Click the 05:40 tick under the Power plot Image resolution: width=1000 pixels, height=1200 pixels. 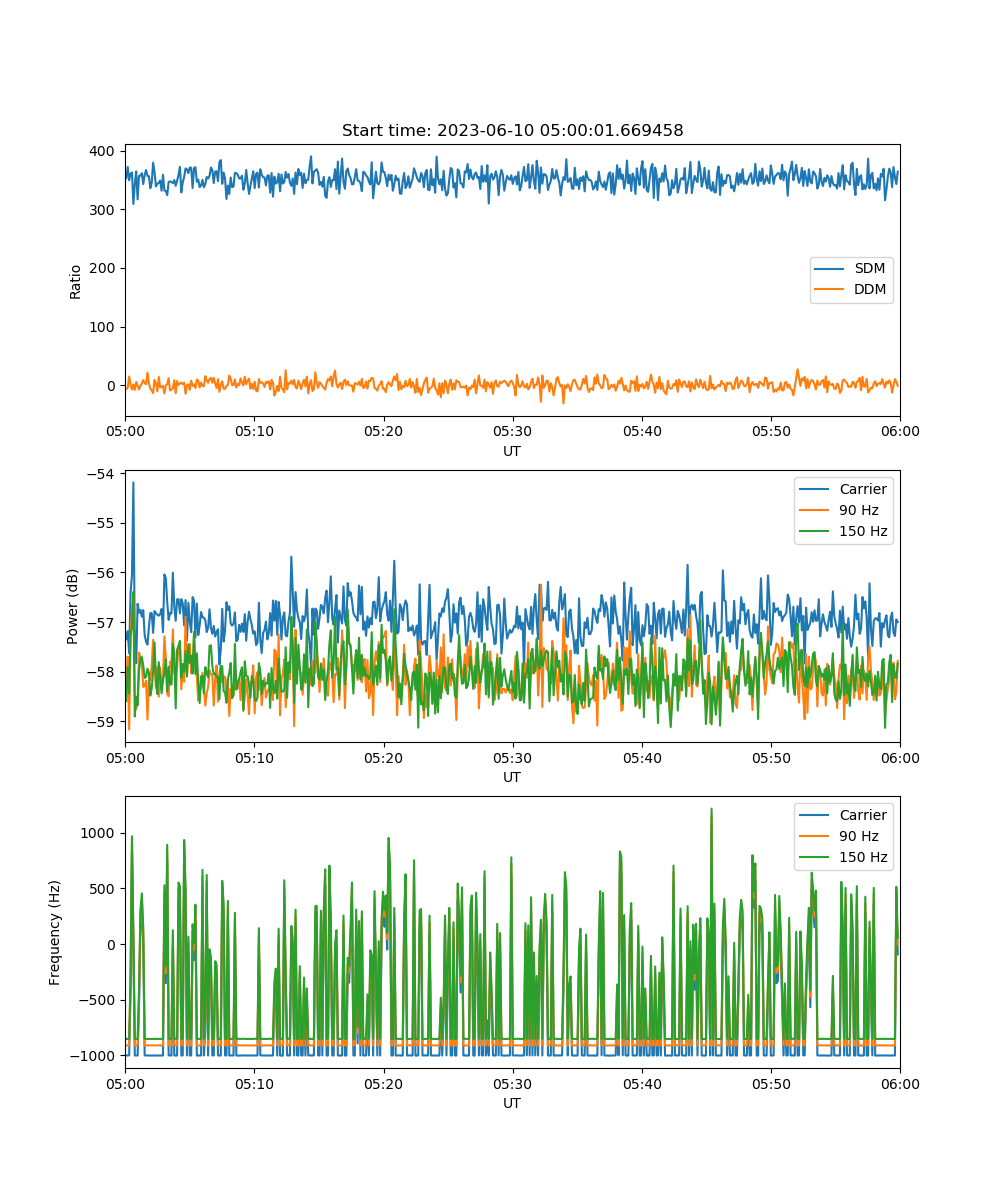(x=642, y=757)
